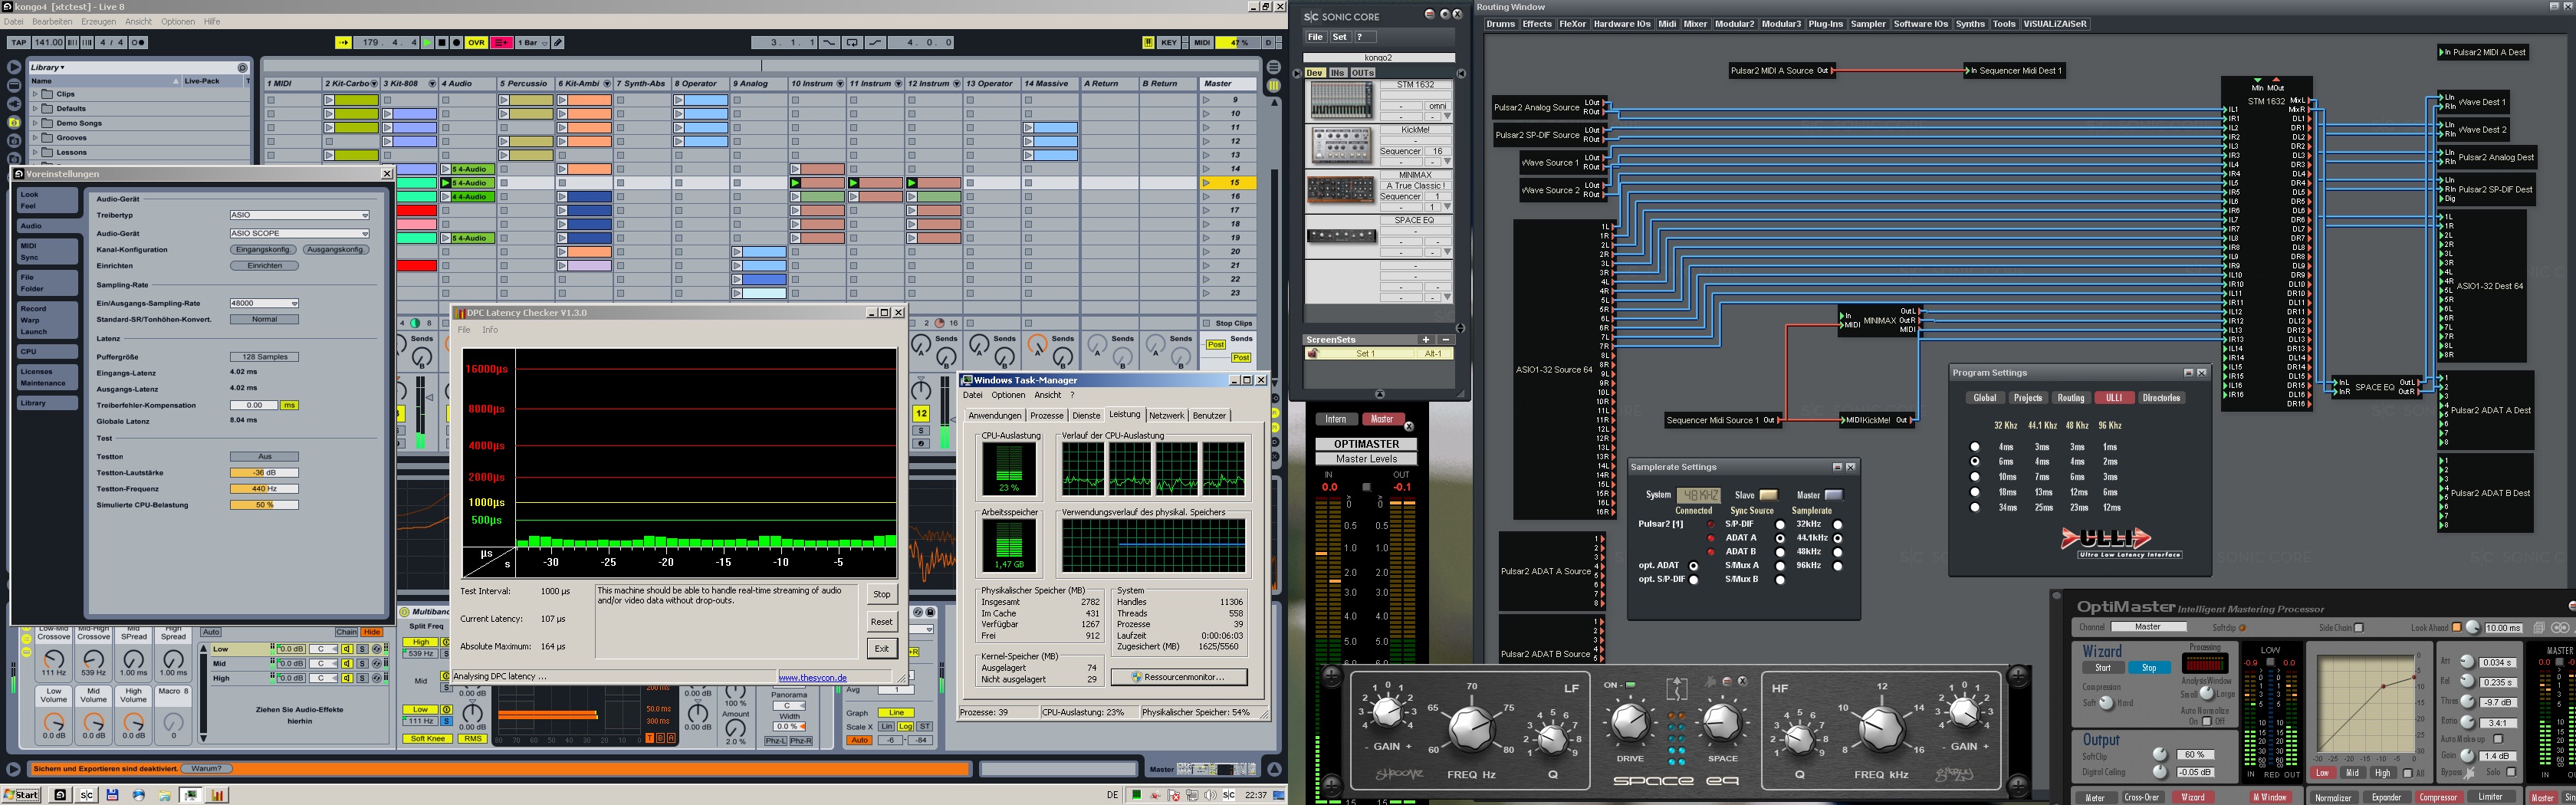Click the Eingangskonfig button
Viewport: 2576px width, 805px height.
(263, 250)
